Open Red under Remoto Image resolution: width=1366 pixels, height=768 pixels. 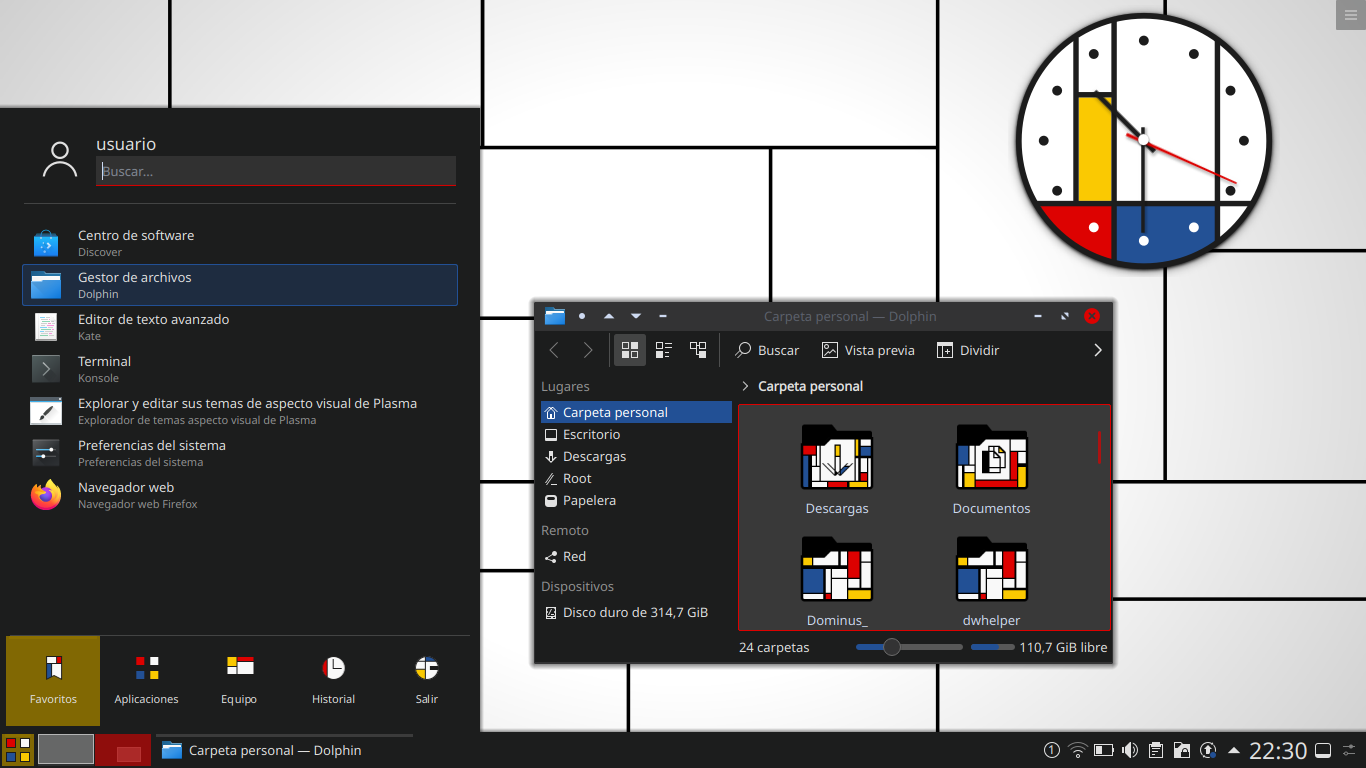(x=636, y=556)
